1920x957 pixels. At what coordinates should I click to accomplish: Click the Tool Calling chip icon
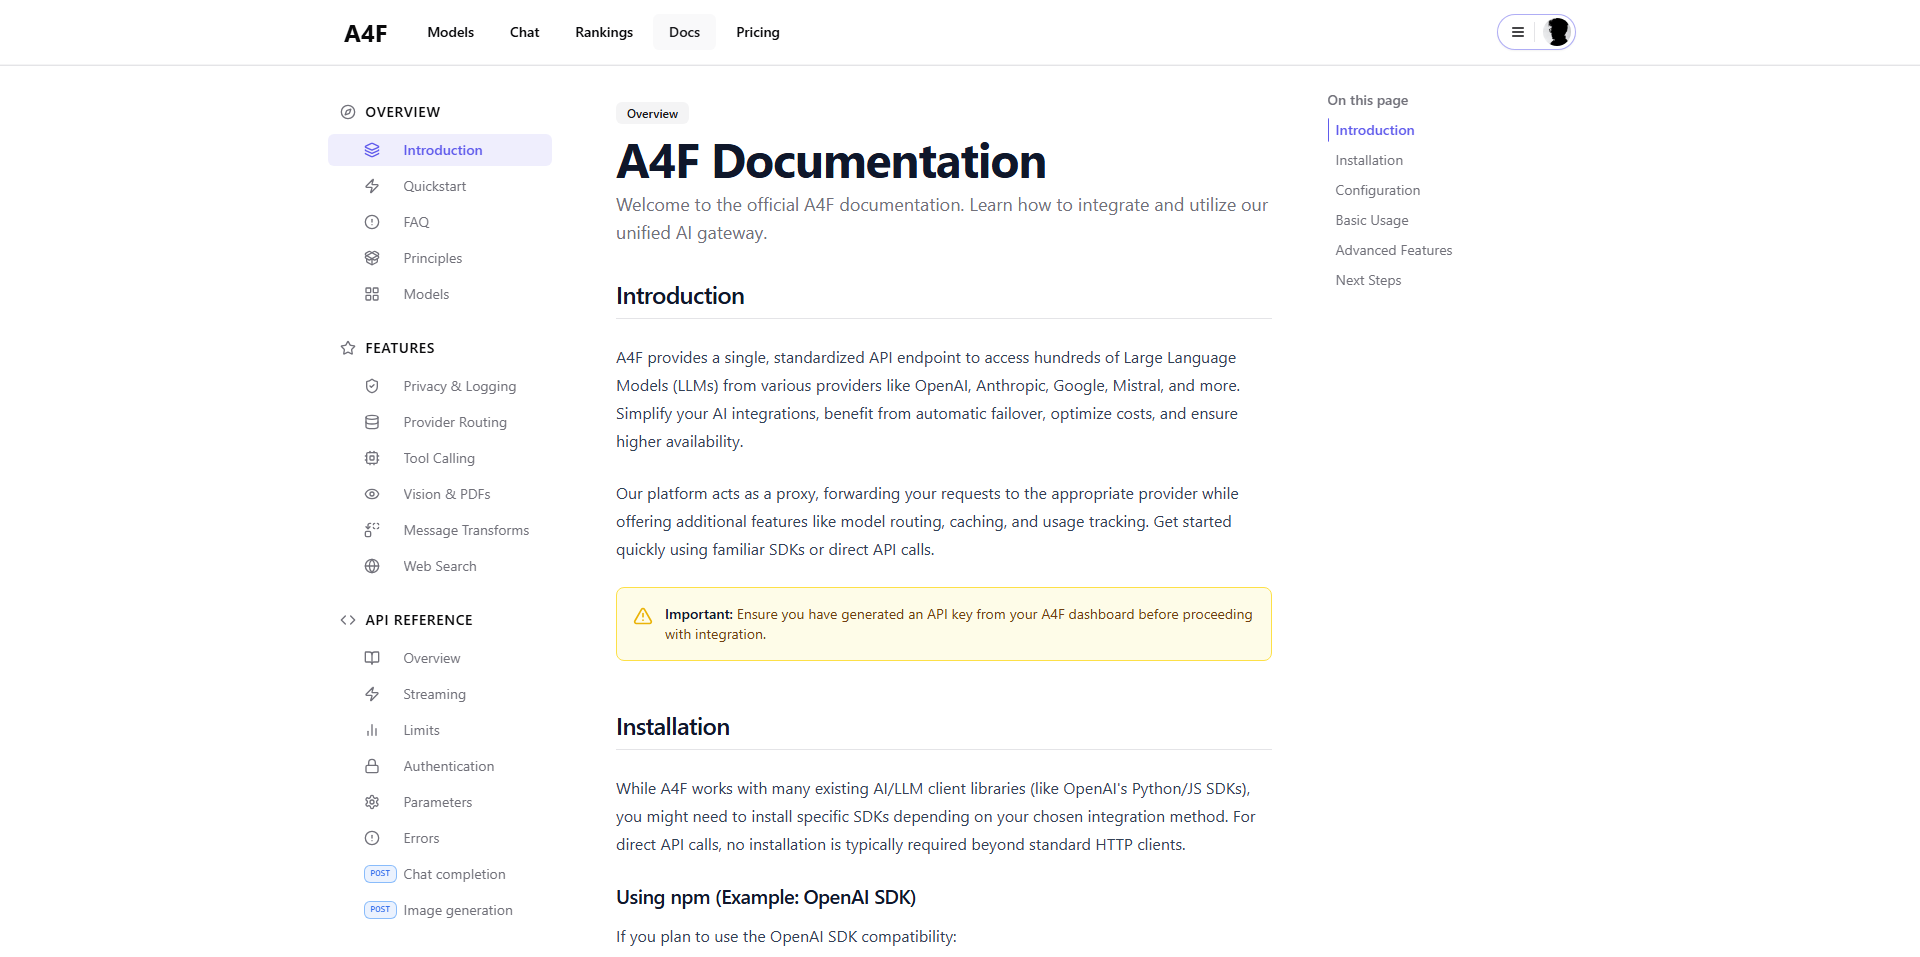[x=372, y=458]
